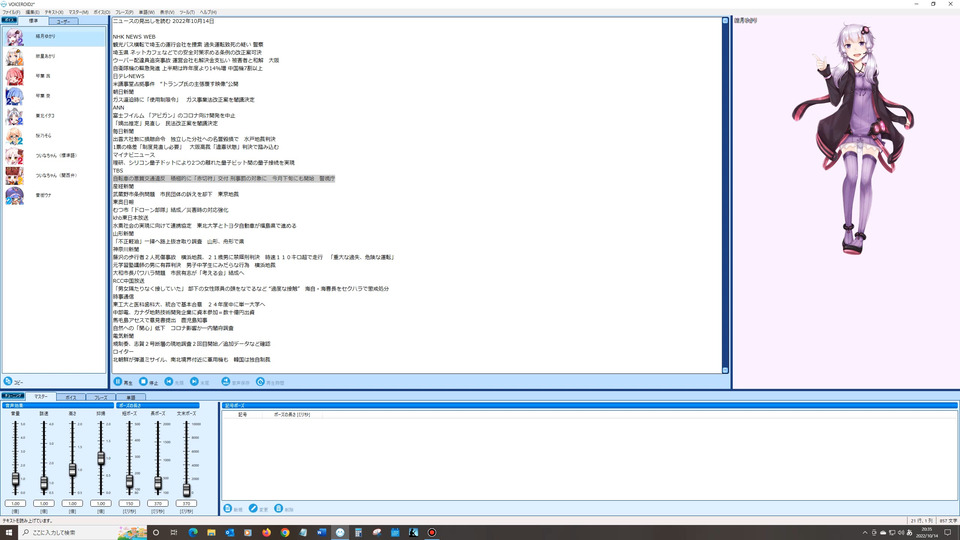The height and width of the screenshot is (540, 960).
Task: Click the 音声保存 (save audio) icon
Action: [225, 381]
